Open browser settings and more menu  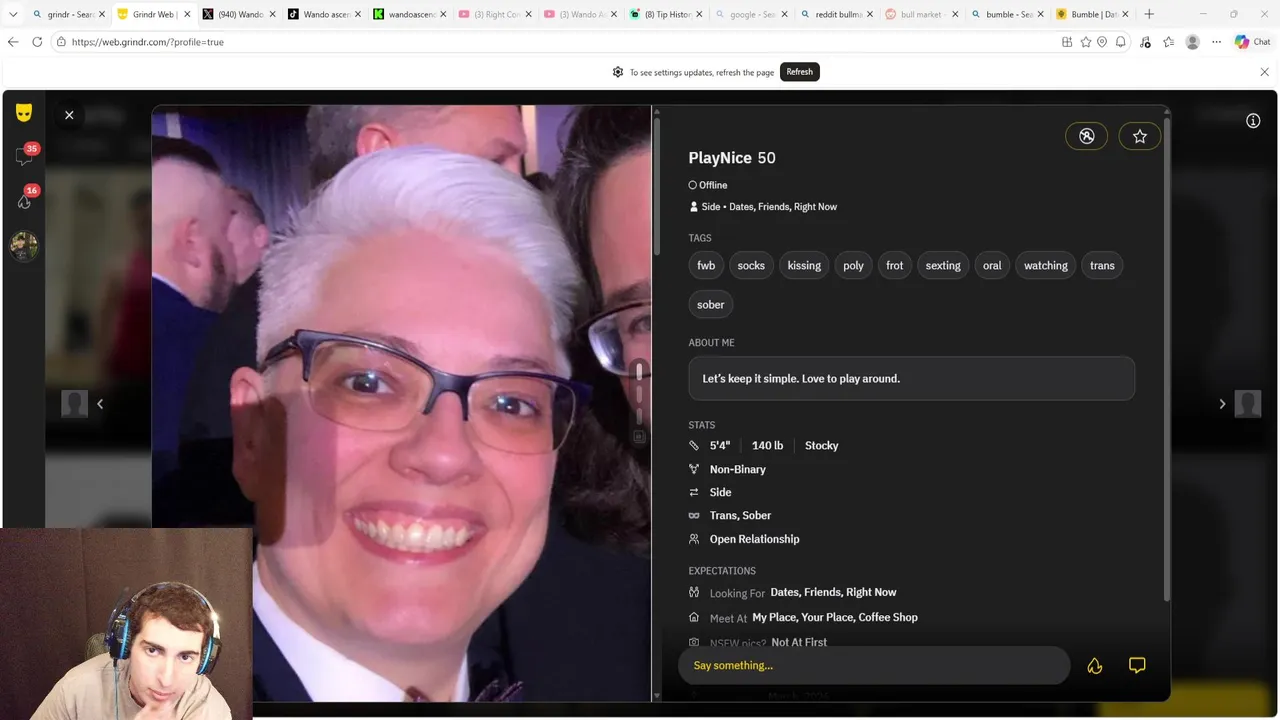click(1216, 42)
